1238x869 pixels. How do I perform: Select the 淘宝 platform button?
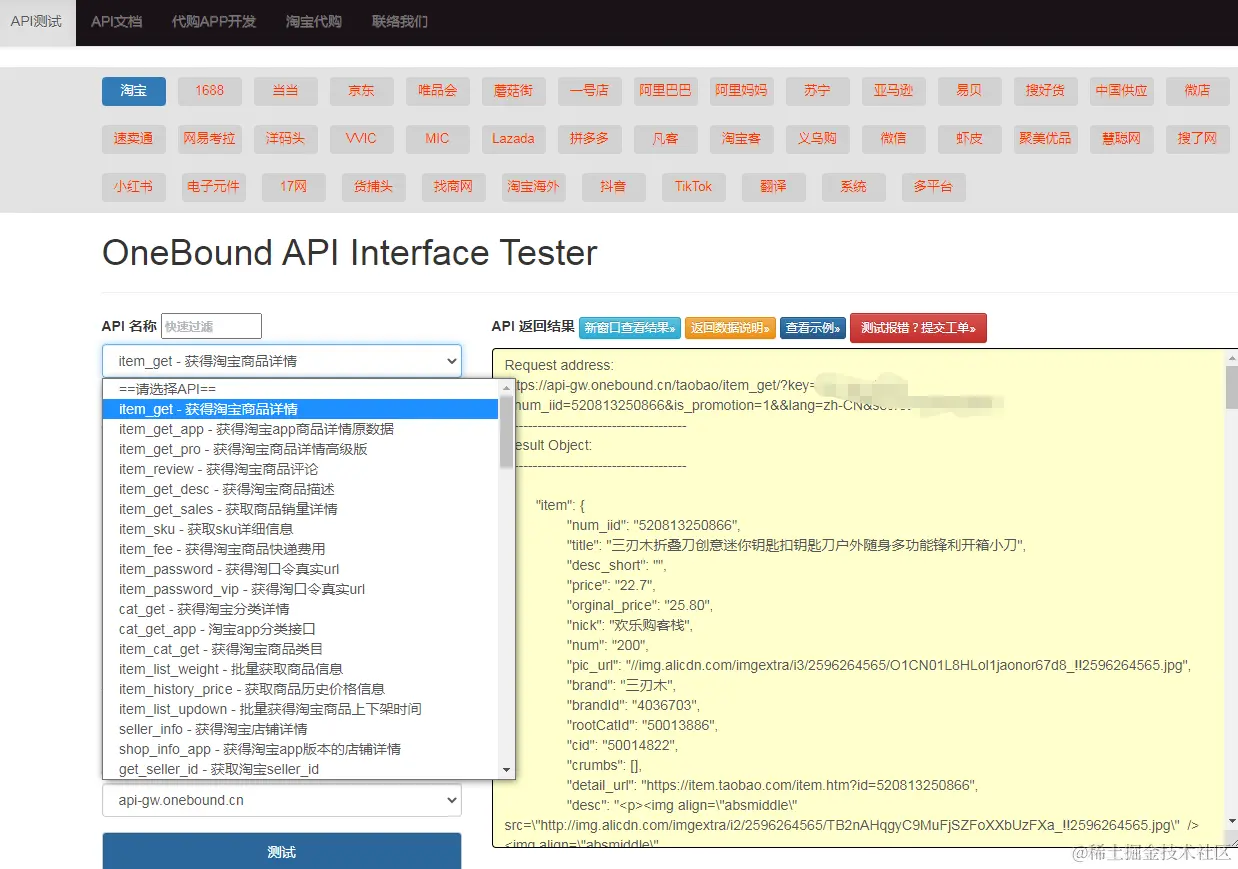point(134,90)
